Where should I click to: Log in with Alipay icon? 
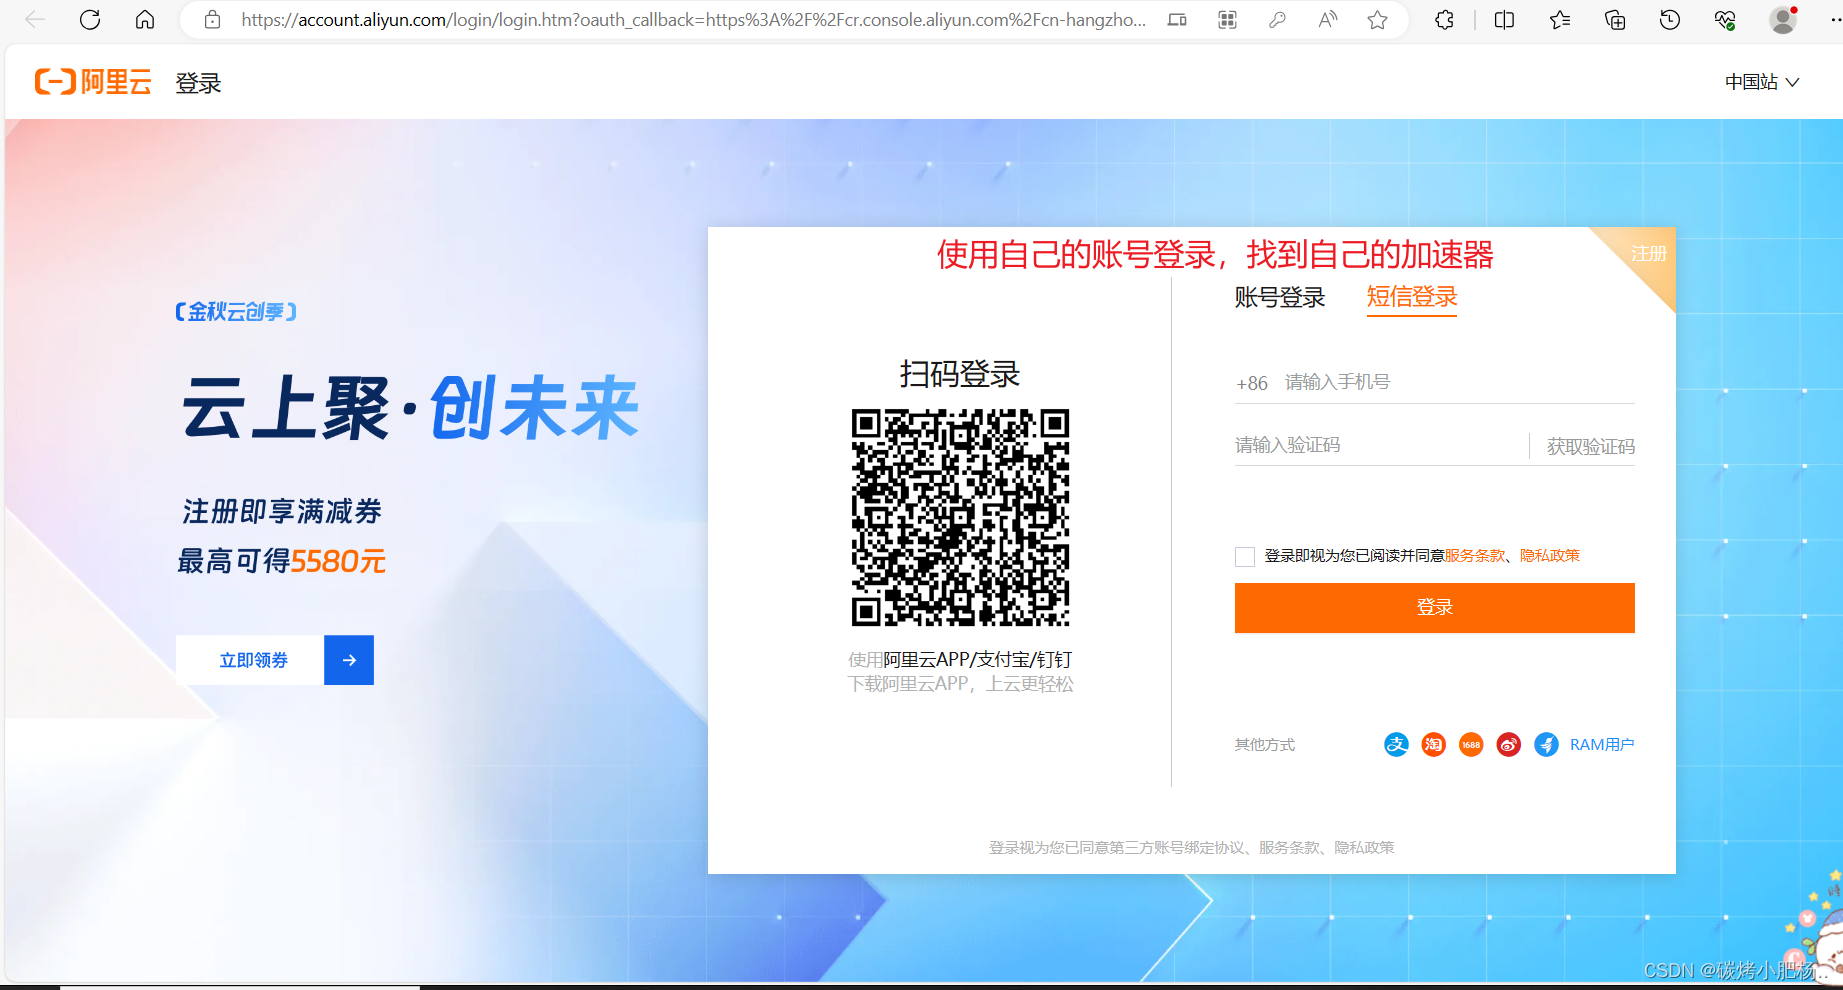tap(1396, 744)
